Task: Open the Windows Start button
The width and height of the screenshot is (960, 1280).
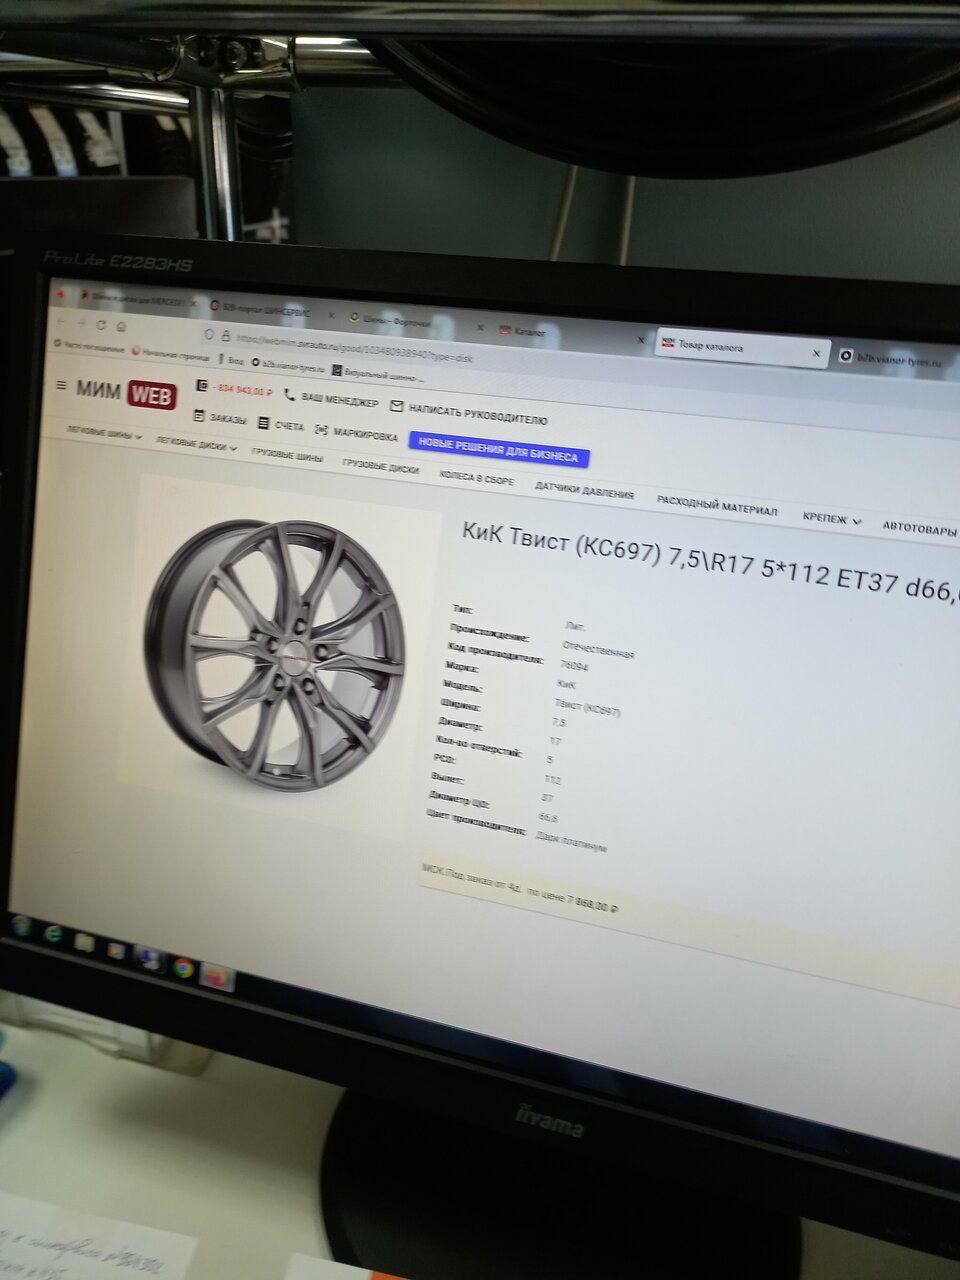Action: point(20,926)
